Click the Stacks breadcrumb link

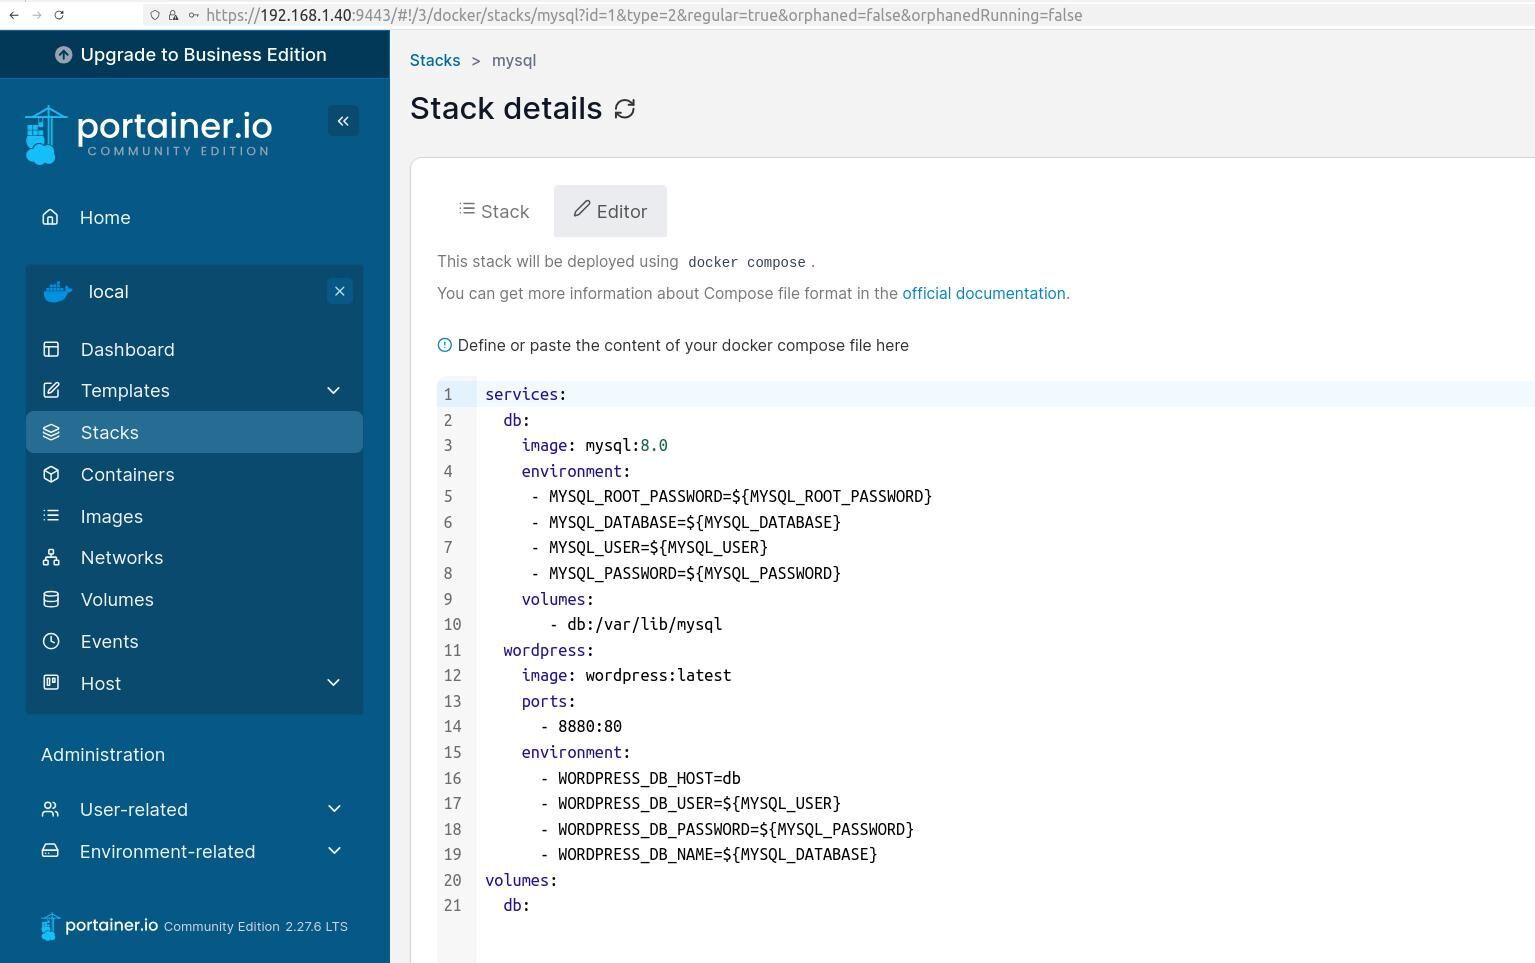435,60
